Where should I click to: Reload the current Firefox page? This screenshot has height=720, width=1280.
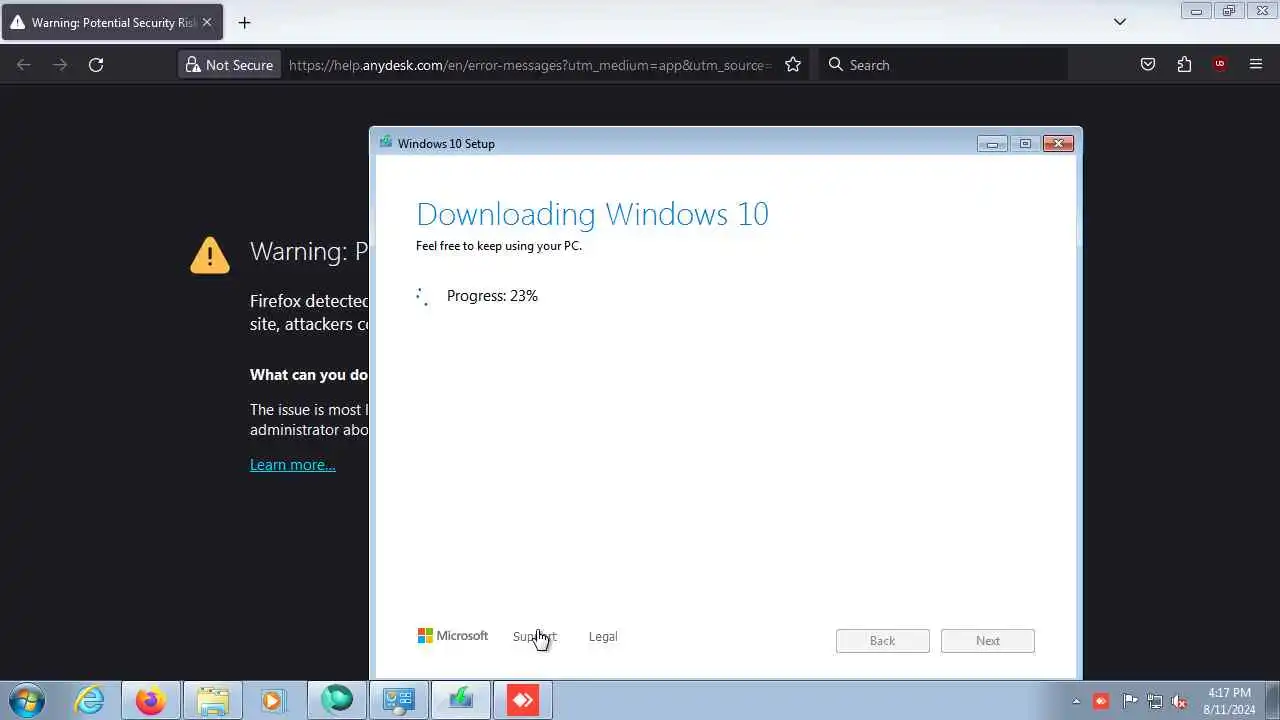[x=96, y=65]
